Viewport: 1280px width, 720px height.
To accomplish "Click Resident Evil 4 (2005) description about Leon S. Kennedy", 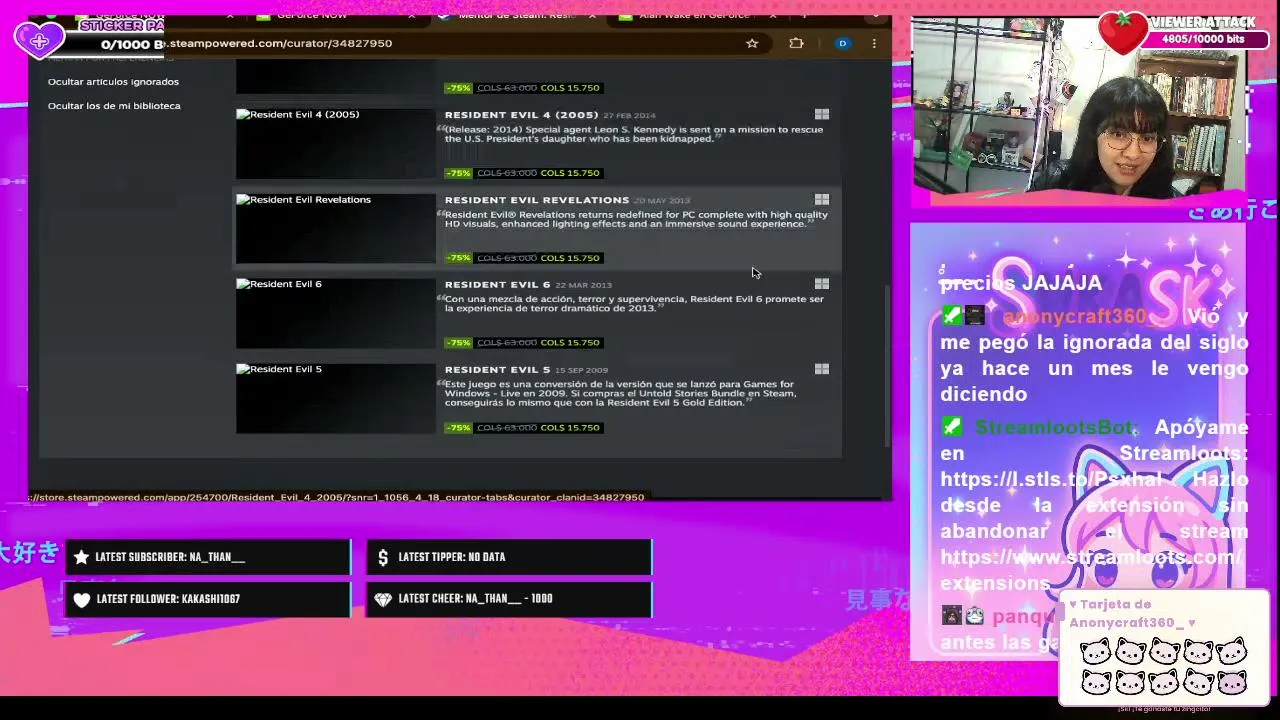I will coord(634,134).
